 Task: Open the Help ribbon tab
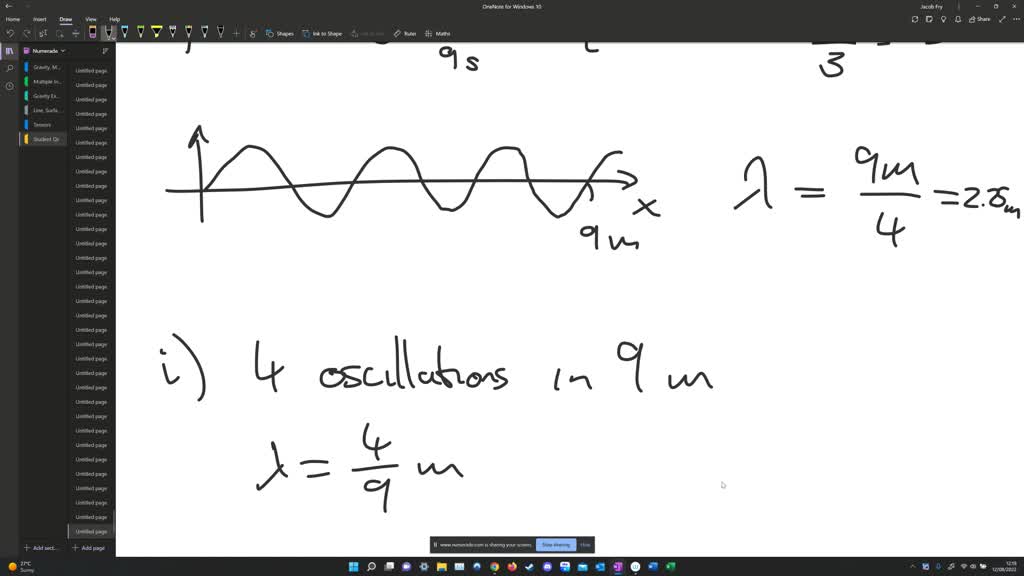click(114, 20)
